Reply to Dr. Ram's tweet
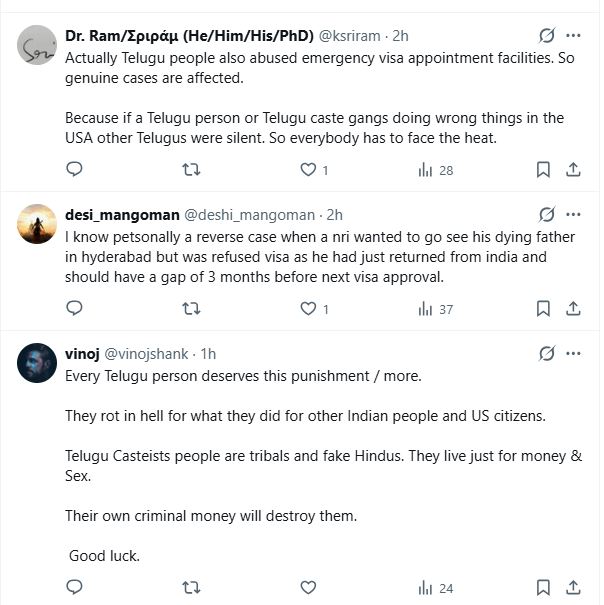 (74, 170)
